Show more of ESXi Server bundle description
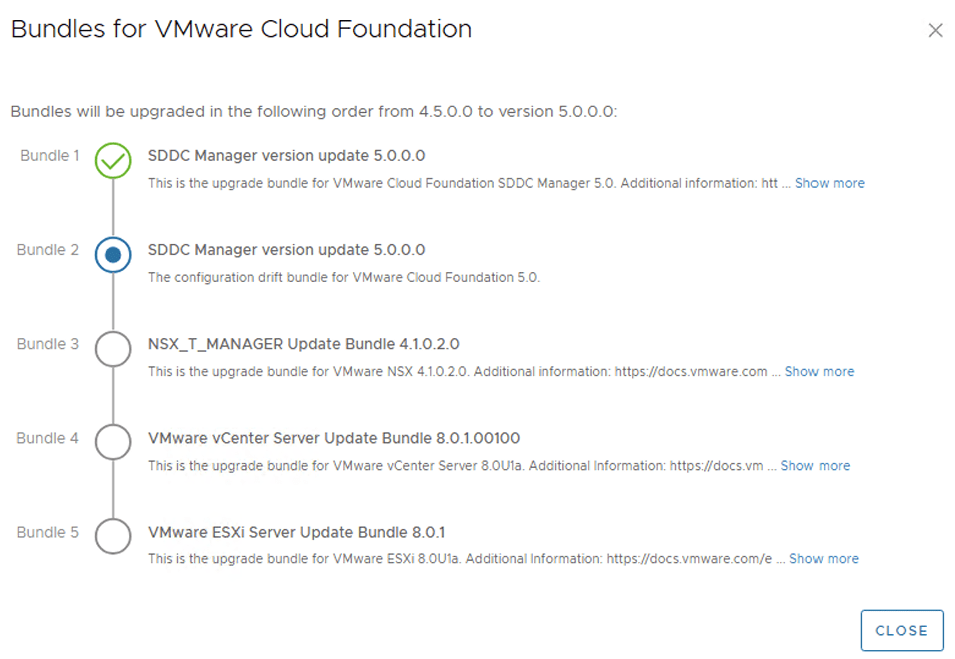Viewport: 955px width, 659px height. pyautogui.click(x=823, y=559)
